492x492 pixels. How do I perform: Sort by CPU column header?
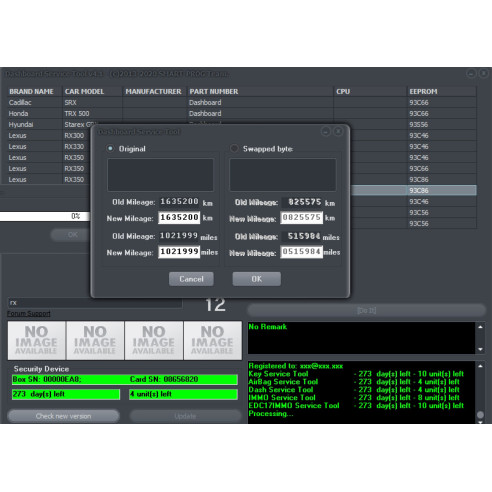point(370,91)
